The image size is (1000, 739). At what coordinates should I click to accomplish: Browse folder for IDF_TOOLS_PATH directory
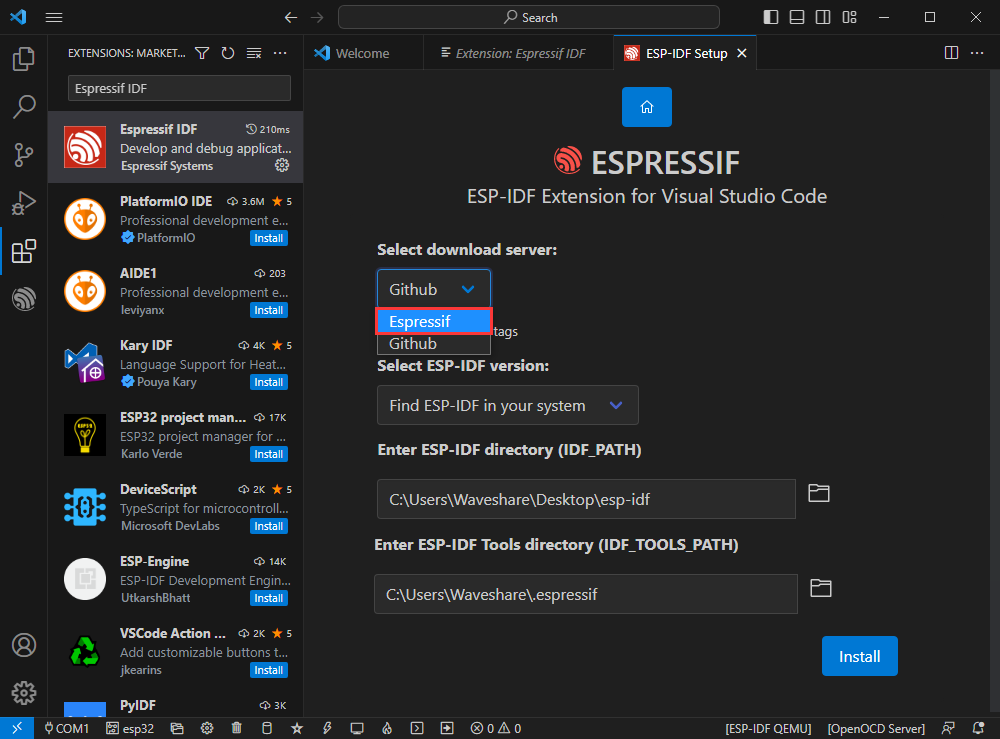[821, 588]
